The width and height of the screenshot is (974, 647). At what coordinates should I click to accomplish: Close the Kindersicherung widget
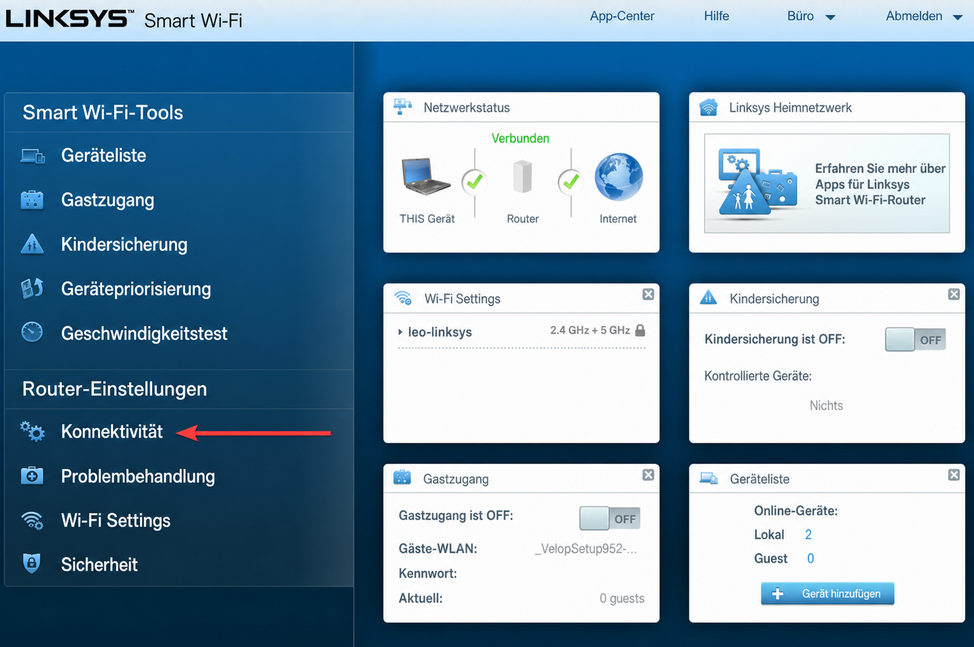coord(954,294)
